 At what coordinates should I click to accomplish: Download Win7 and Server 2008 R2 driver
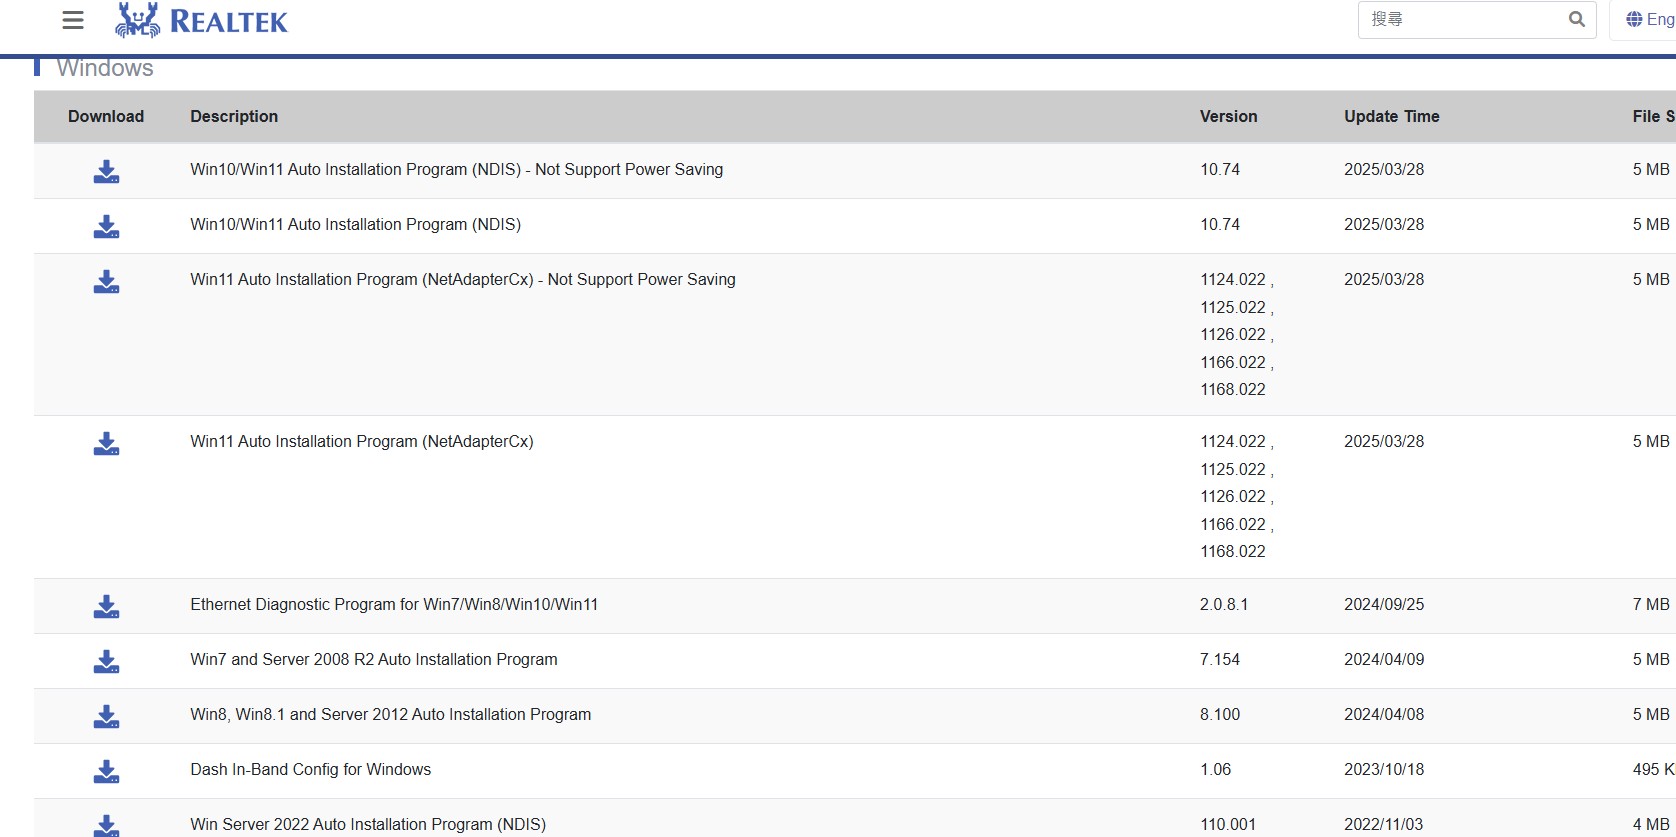[x=106, y=661]
